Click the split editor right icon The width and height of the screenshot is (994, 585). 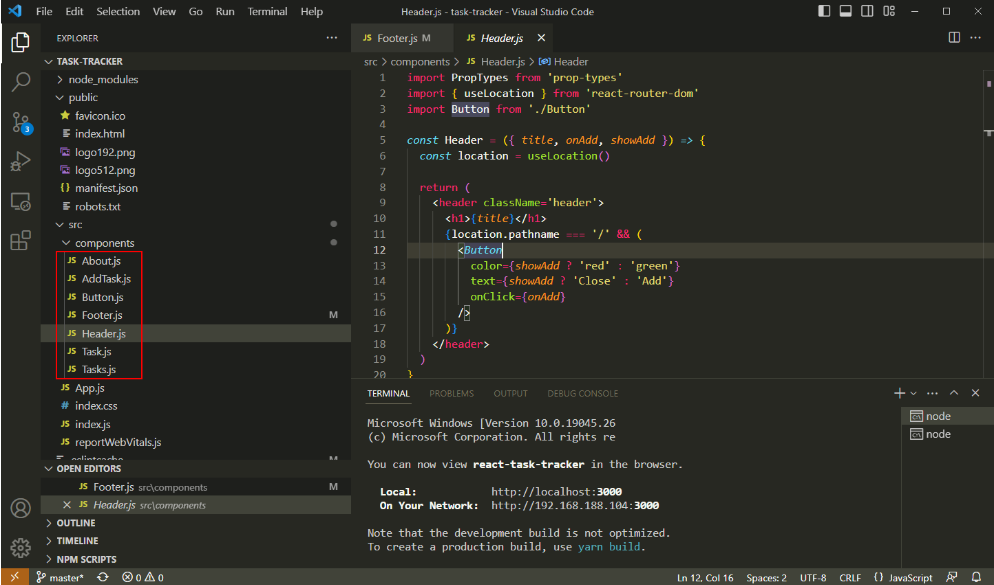(x=954, y=38)
